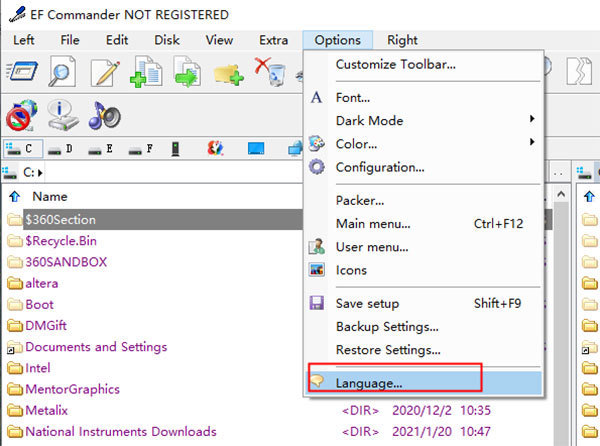This screenshot has width=600, height=446.
Task: Open the Language option
Action: point(424,383)
